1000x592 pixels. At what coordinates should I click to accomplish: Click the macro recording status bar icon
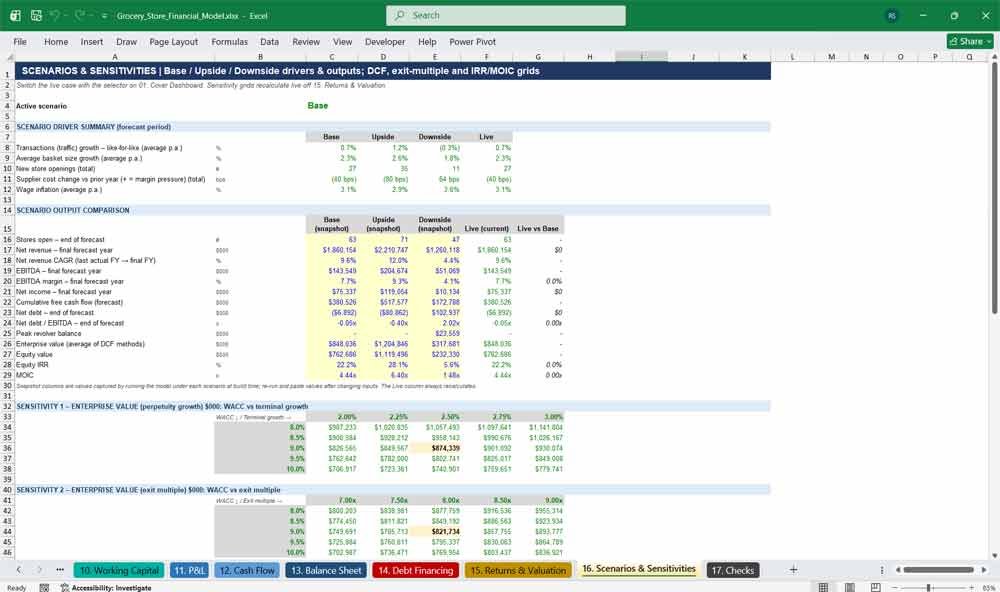[44, 588]
